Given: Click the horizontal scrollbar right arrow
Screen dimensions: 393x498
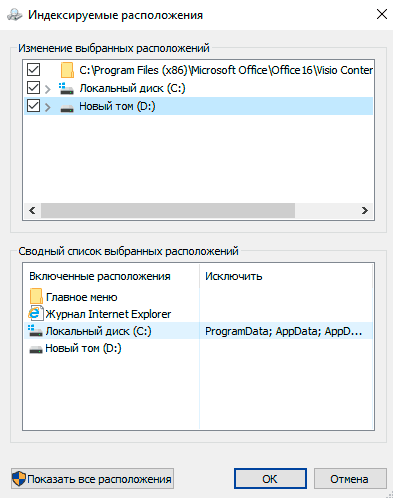Looking at the screenshot, I should 365,210.
